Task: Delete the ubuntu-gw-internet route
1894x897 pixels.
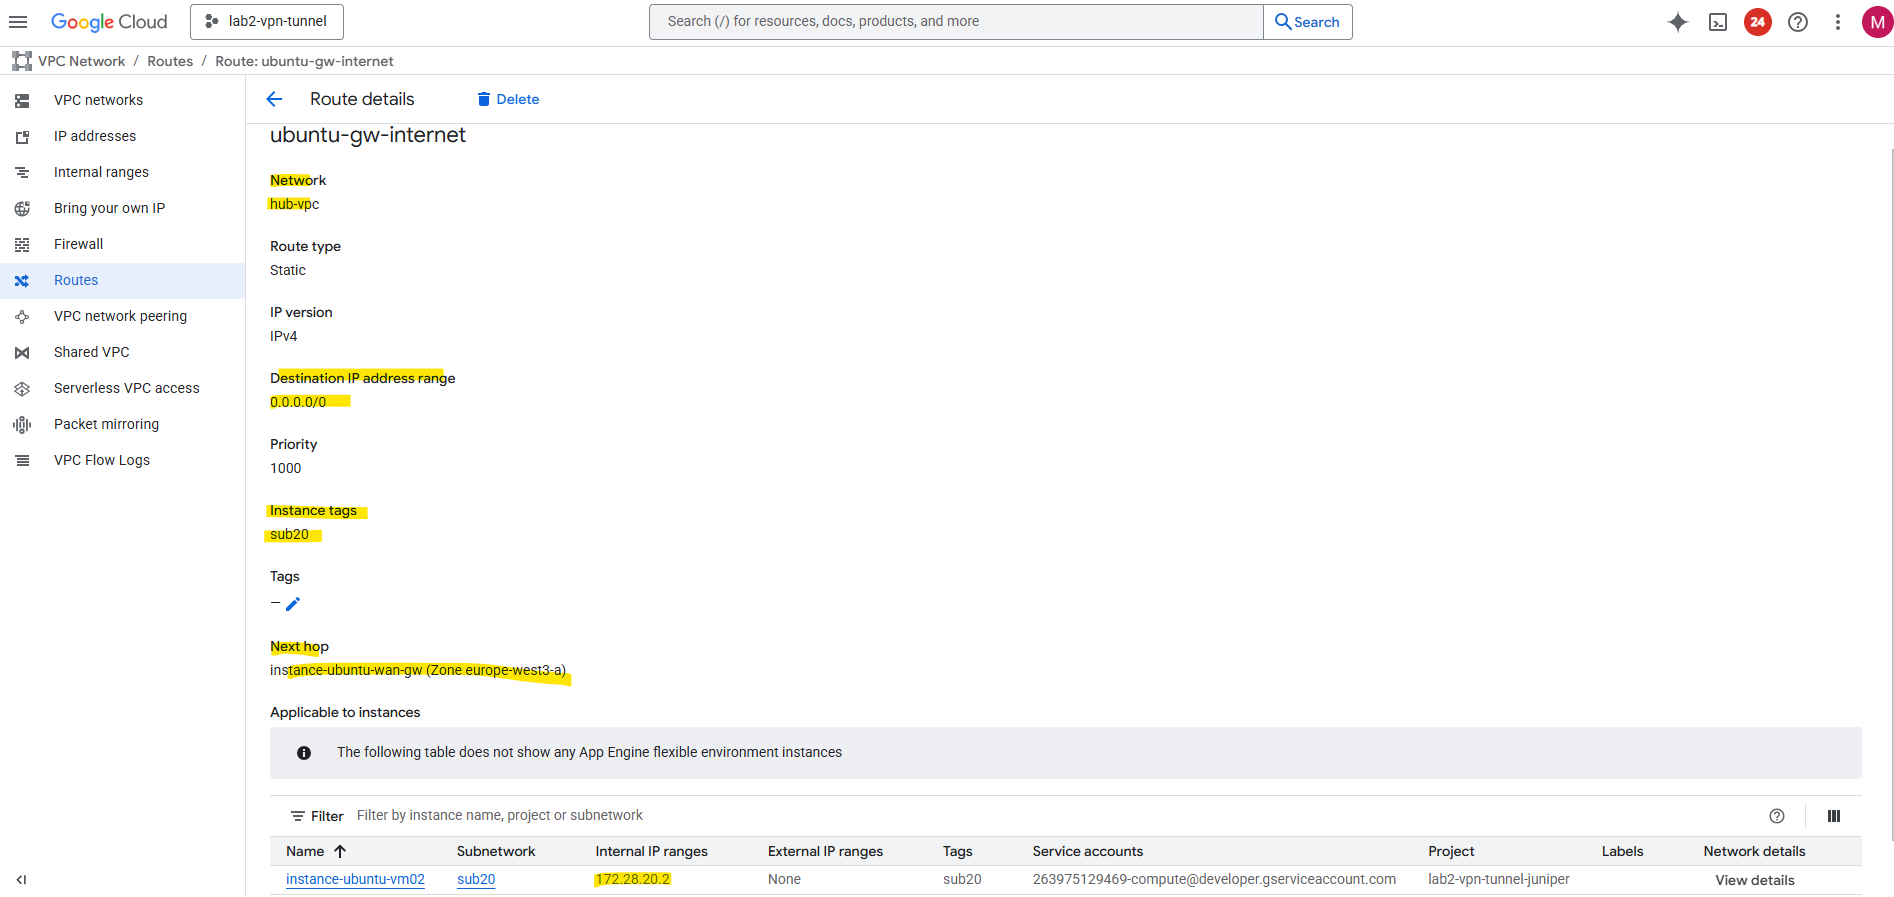Action: coord(508,99)
